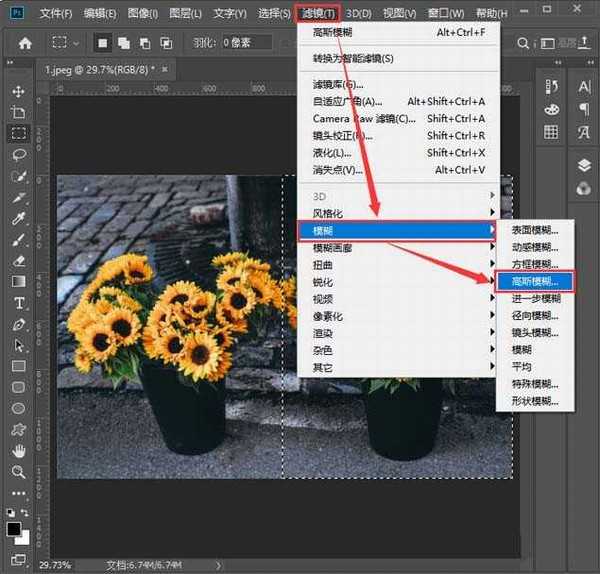This screenshot has height=574, width=600.
Task: Click the foreground color swatch
Action: 14,529
